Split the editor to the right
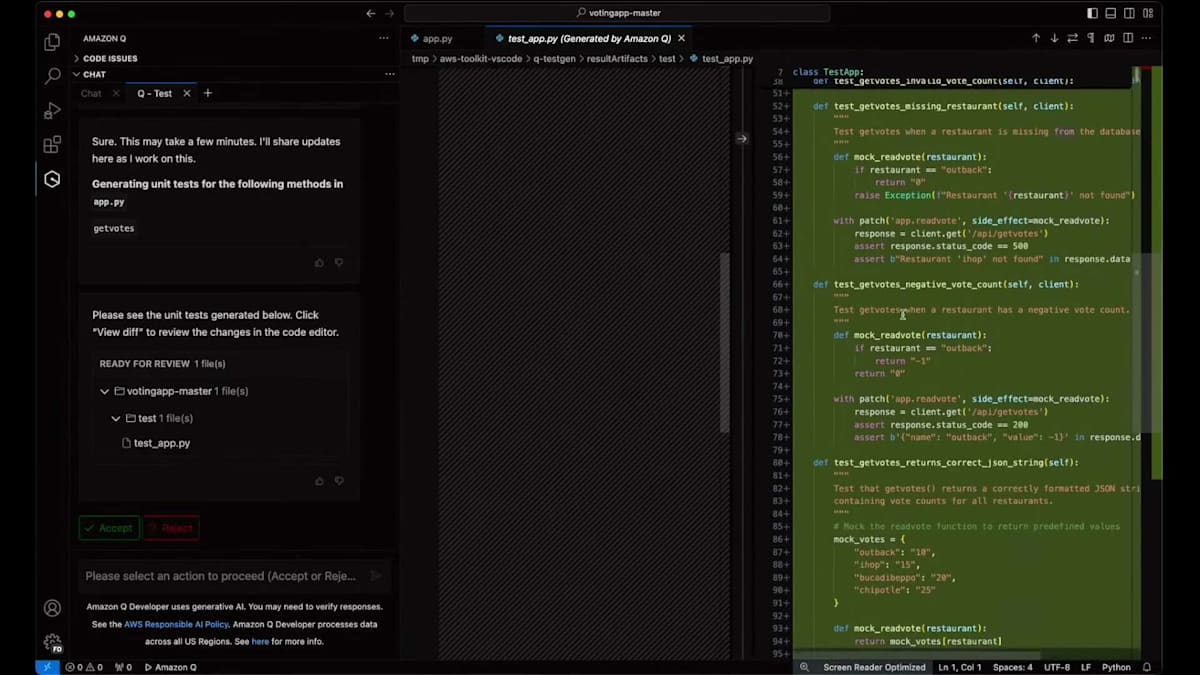Viewport: 1200px width, 675px height. tap(1129, 38)
